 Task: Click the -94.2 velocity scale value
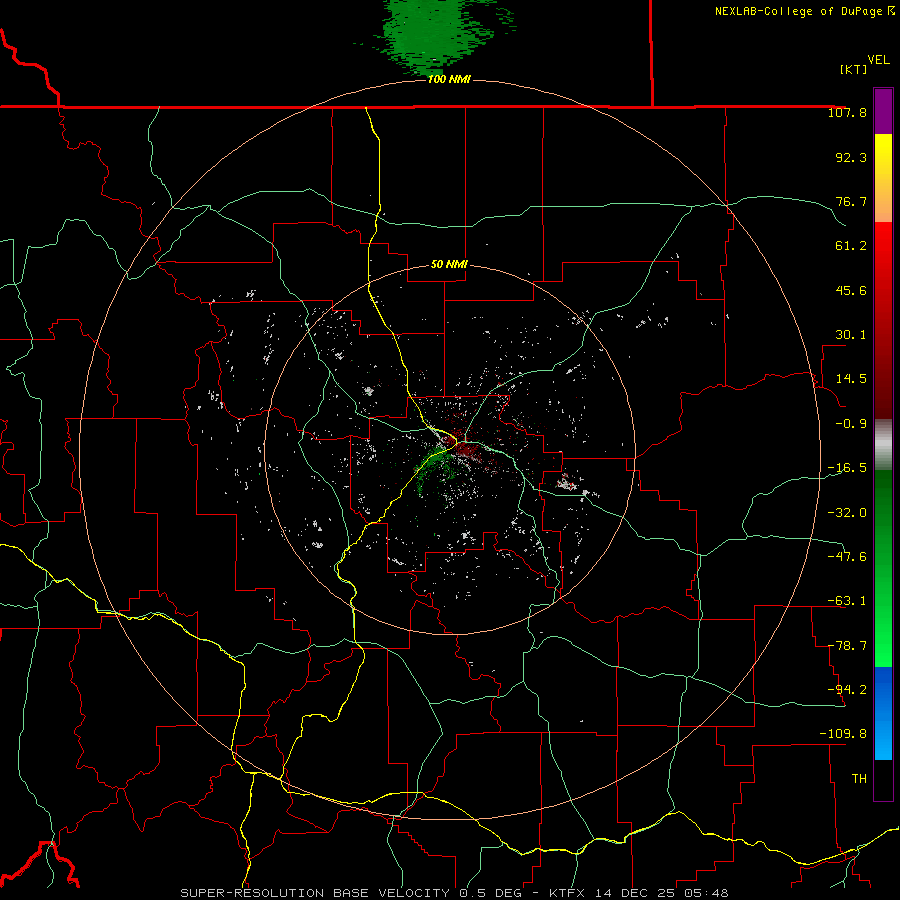coord(847,689)
